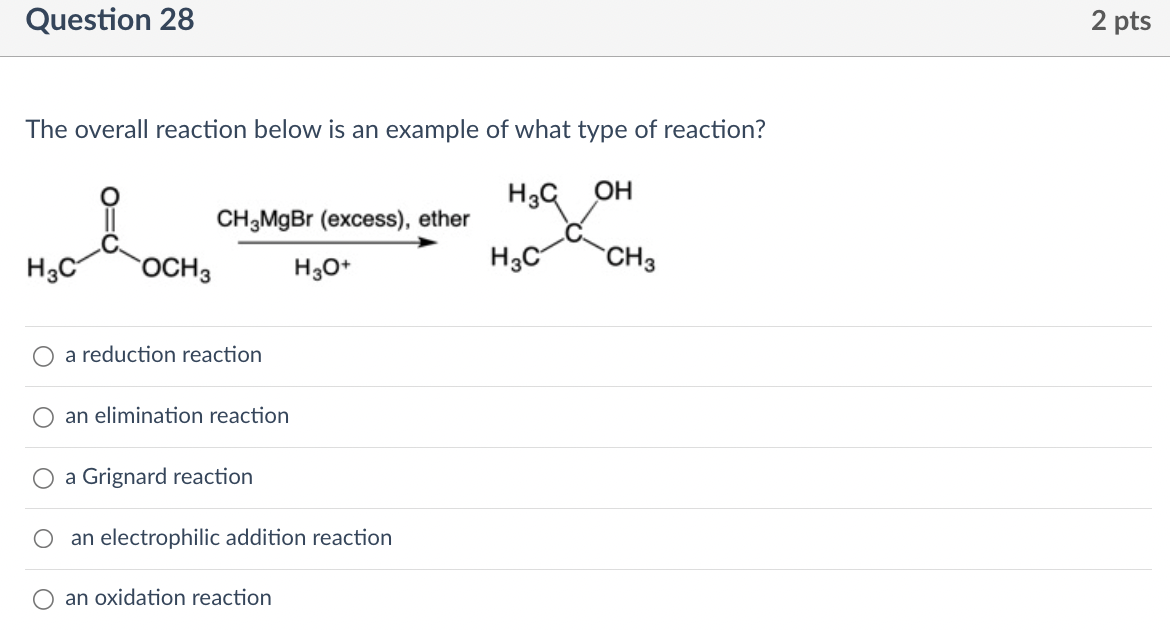The width and height of the screenshot is (1170, 630).
Task: Select the radio button for 'an oxidation reaction'
Action: click(43, 598)
